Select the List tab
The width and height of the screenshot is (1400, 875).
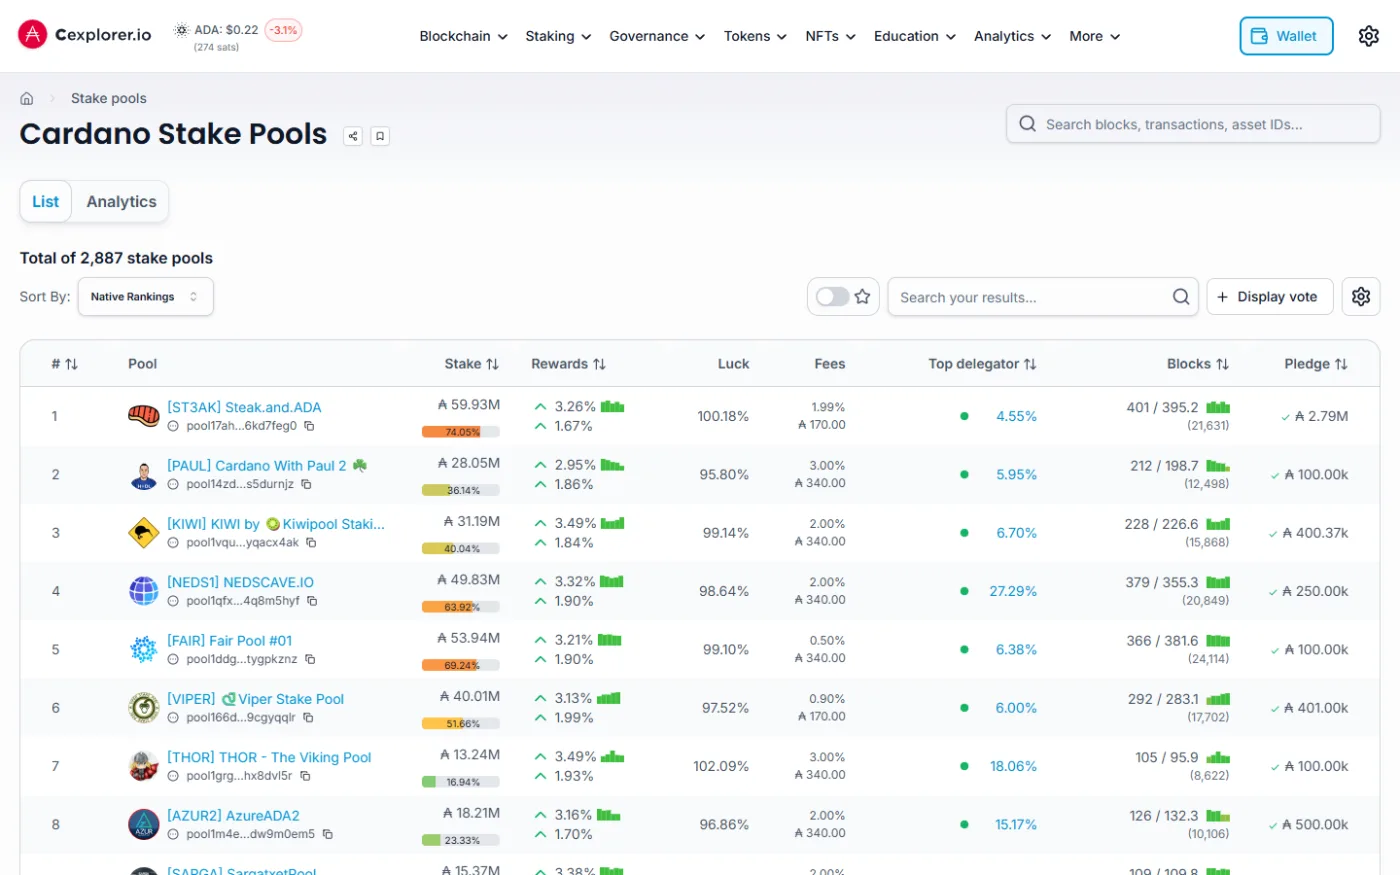pos(46,201)
